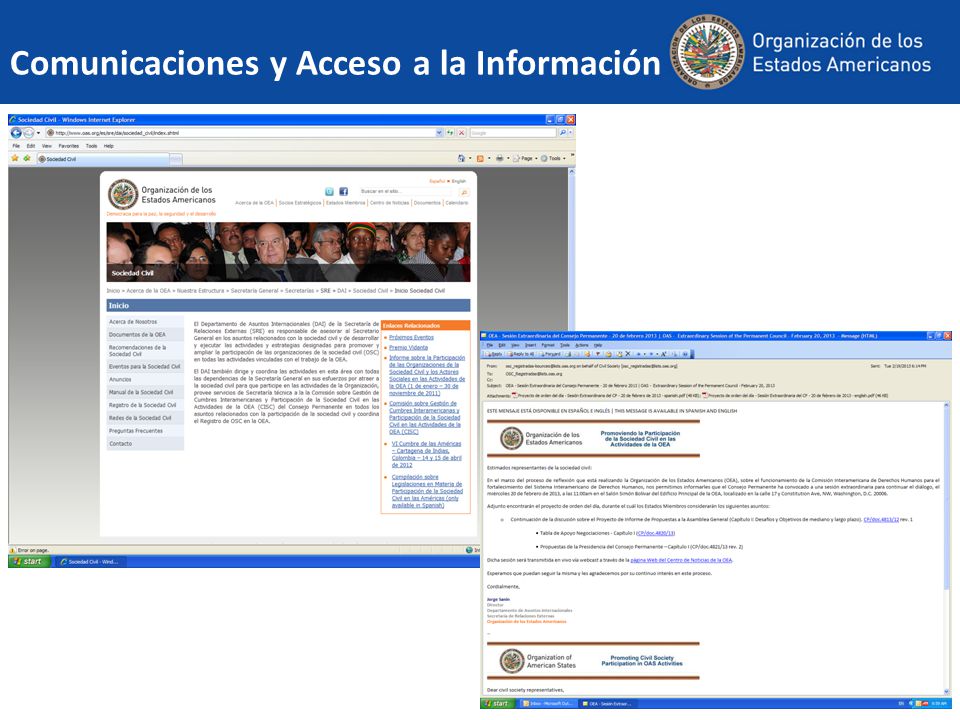
Task: Open Acerca de Nosotros in sidebar menu
Action: tap(145, 322)
